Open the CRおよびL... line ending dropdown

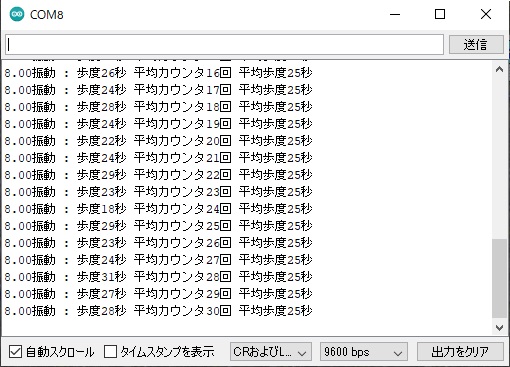coord(271,352)
